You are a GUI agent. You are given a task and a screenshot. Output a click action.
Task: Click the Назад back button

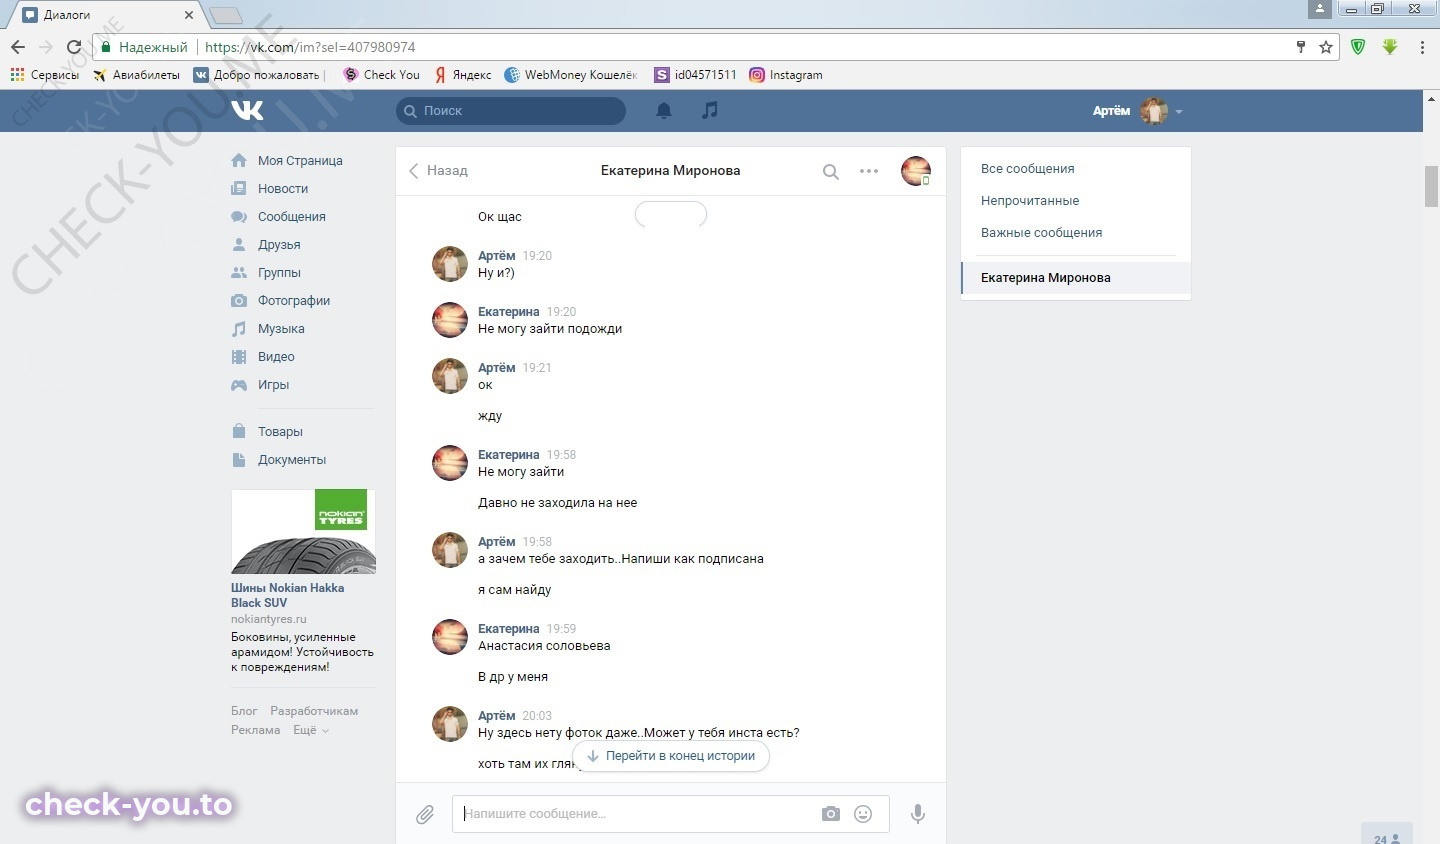click(x=438, y=171)
